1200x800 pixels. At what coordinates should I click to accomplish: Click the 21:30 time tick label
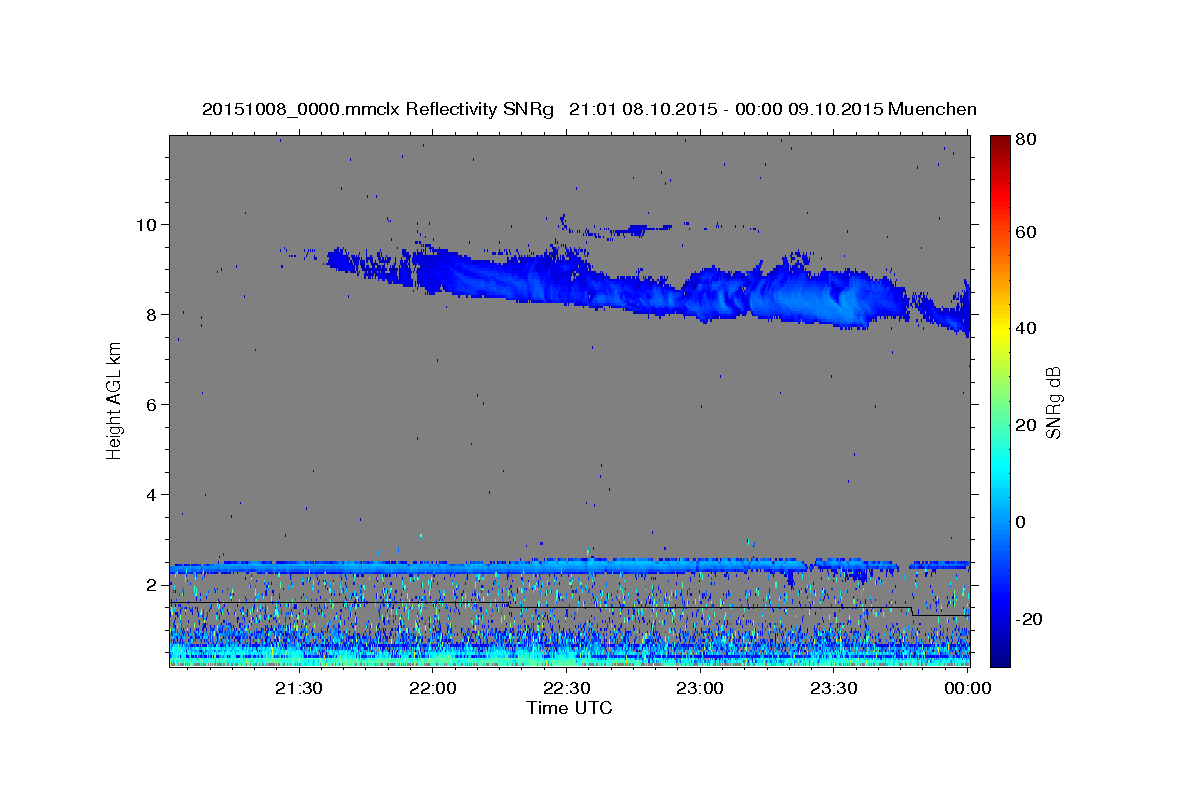click(x=299, y=688)
